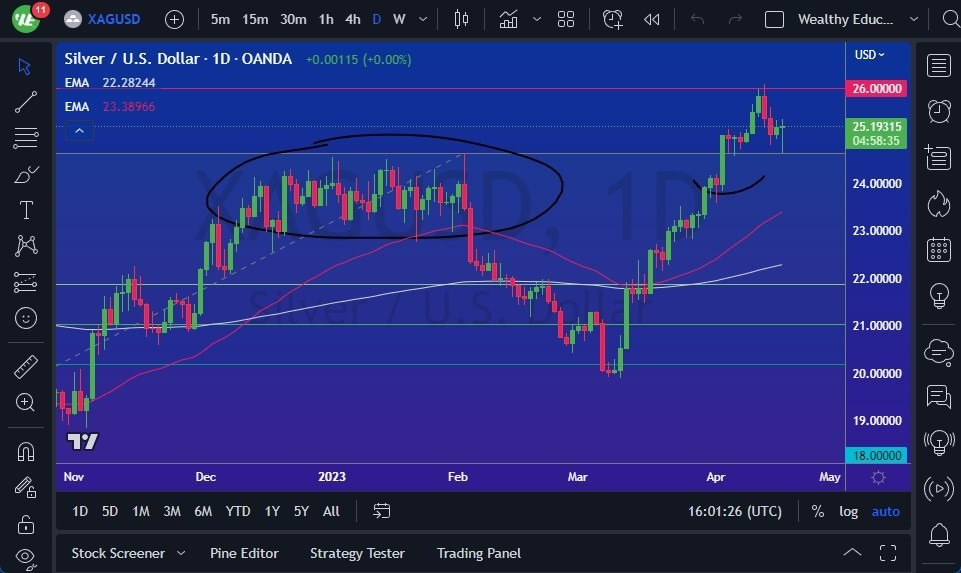Collapse the indicator legend chevron
The image size is (961, 573).
coord(79,131)
